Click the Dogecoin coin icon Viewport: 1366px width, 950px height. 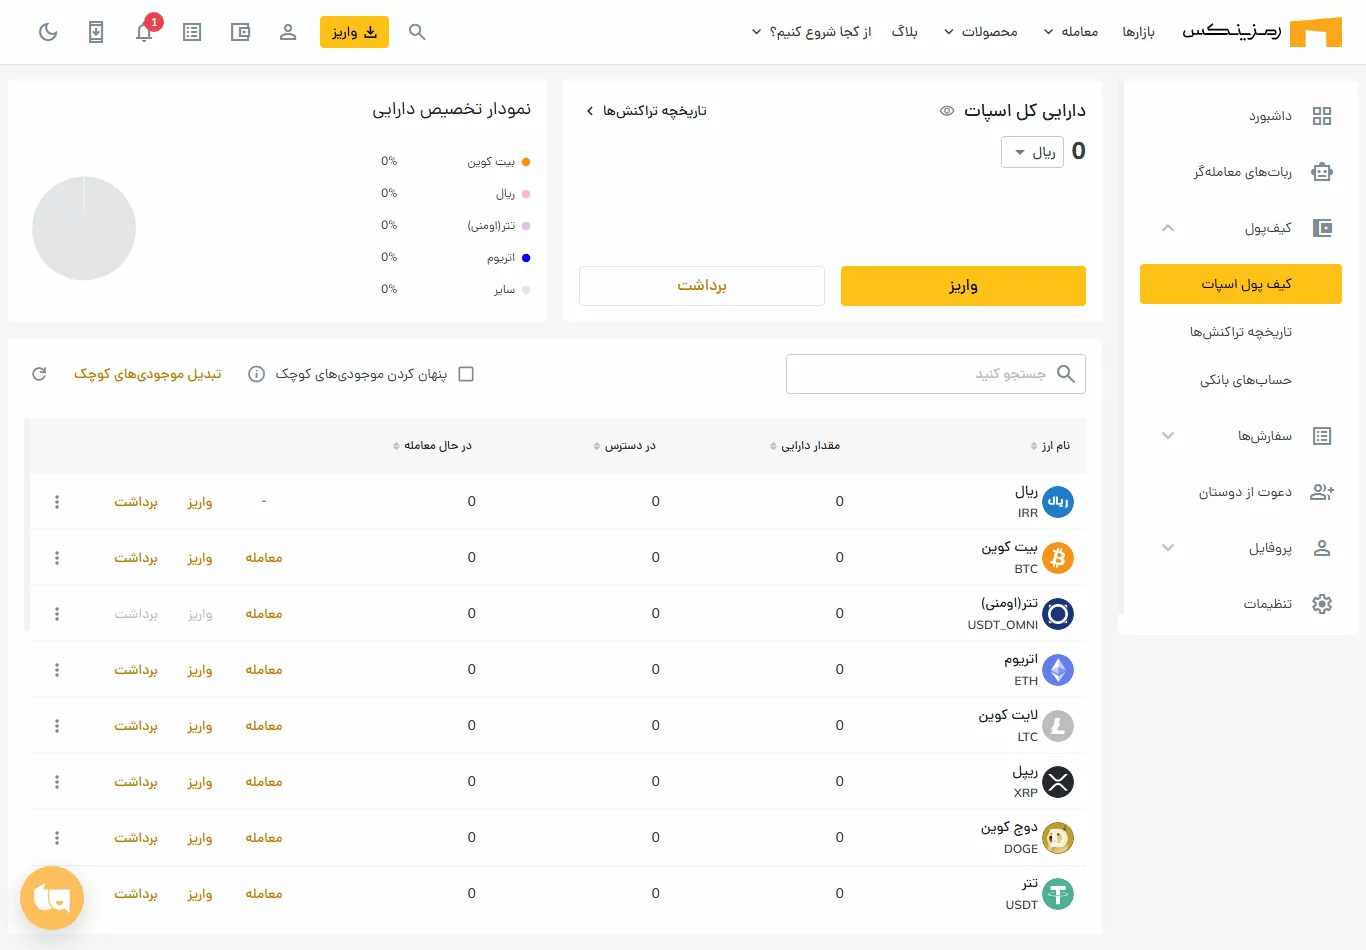pos(1058,838)
